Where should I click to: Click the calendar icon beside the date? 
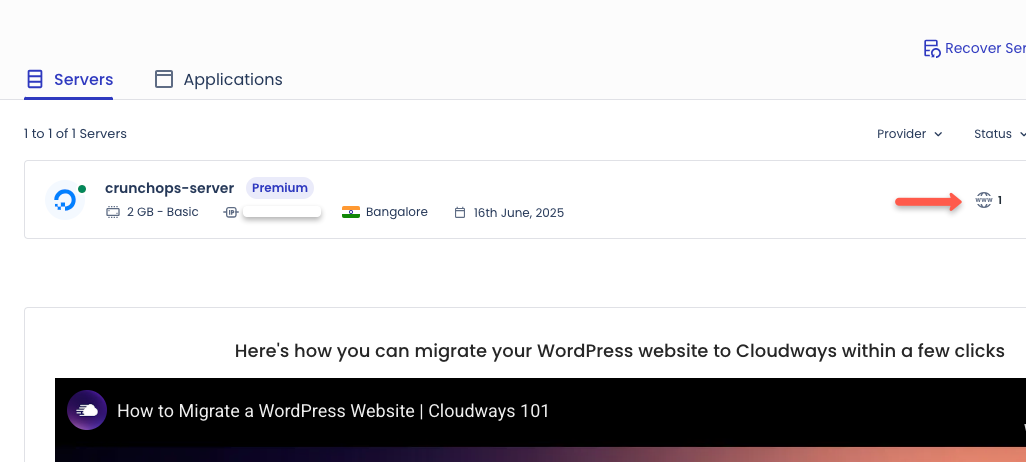tap(460, 213)
